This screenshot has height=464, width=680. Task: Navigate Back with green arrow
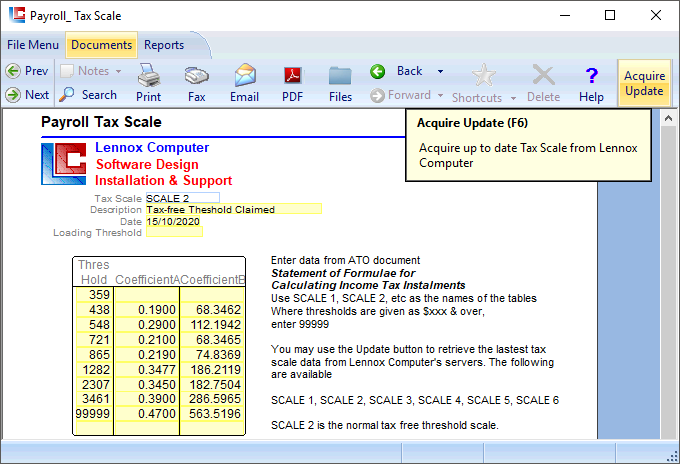pos(396,71)
